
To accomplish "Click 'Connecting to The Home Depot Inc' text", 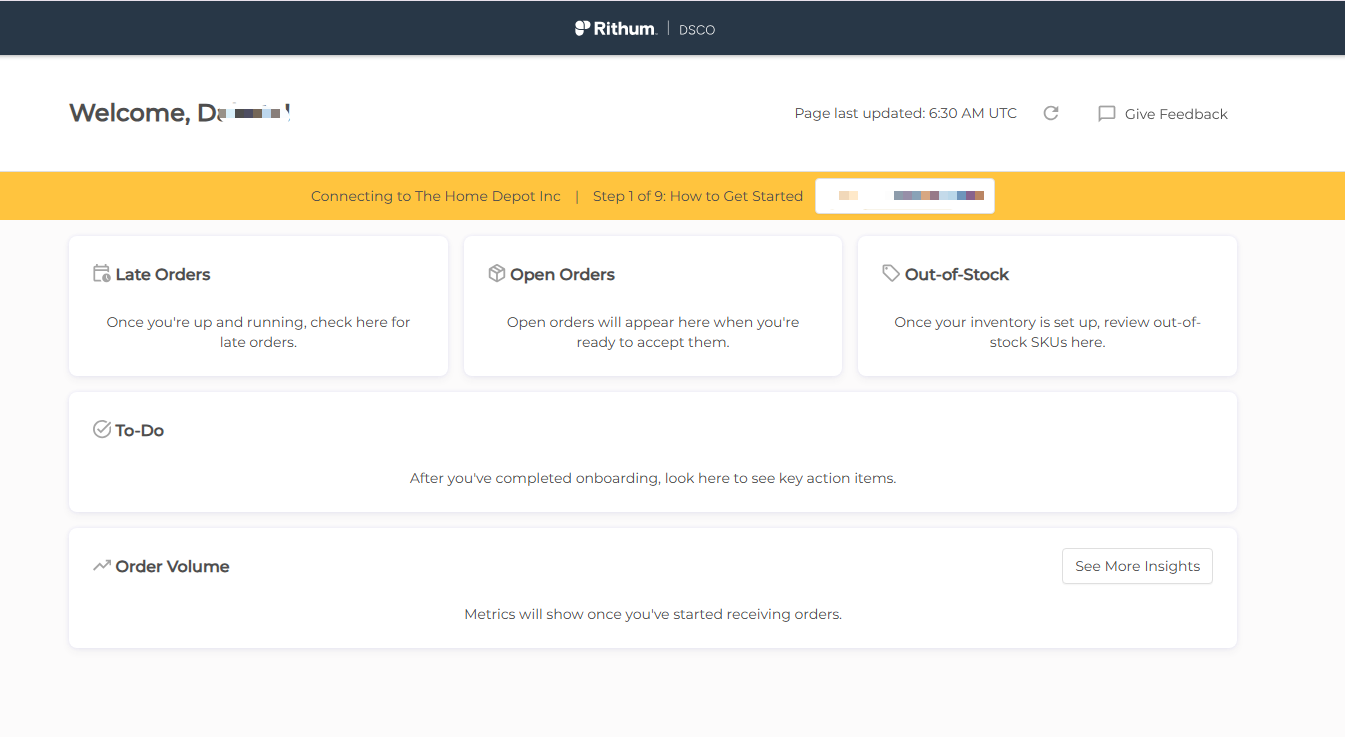I will 436,196.
